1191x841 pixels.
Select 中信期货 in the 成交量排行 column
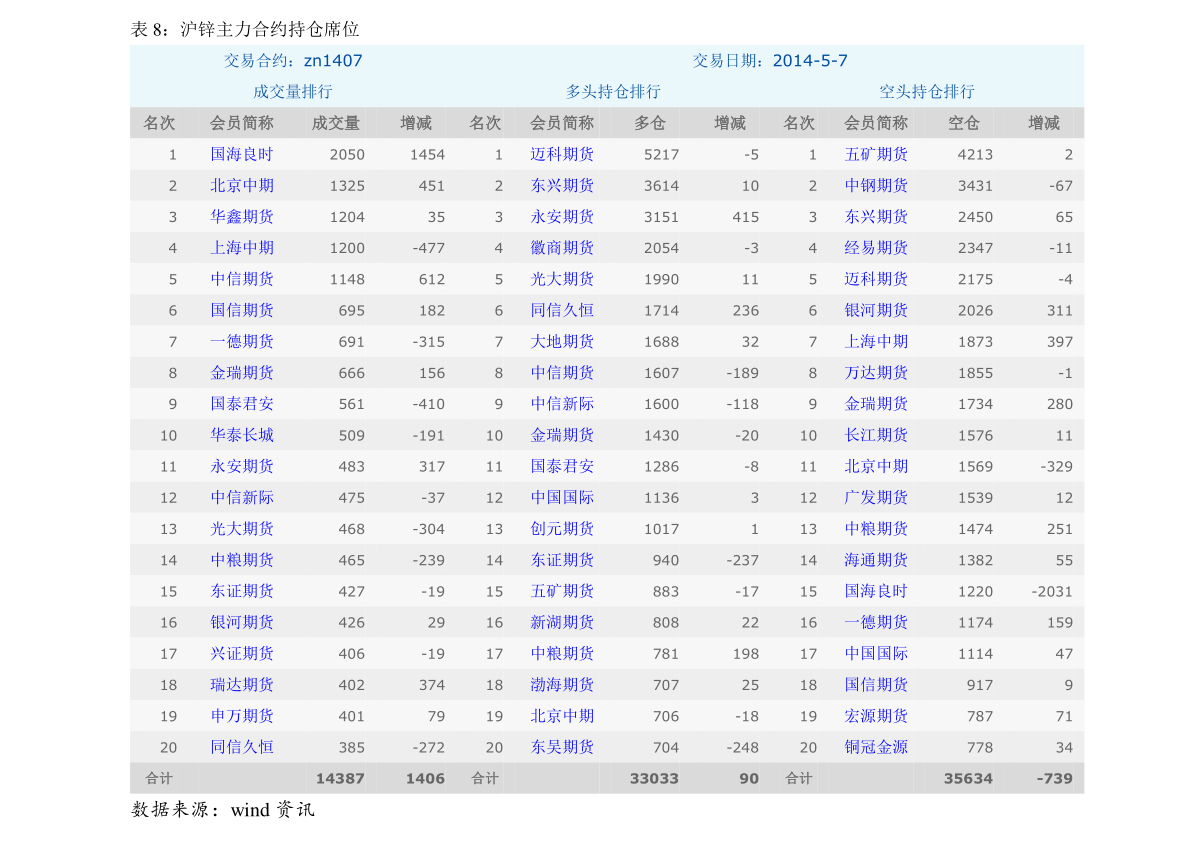point(242,279)
